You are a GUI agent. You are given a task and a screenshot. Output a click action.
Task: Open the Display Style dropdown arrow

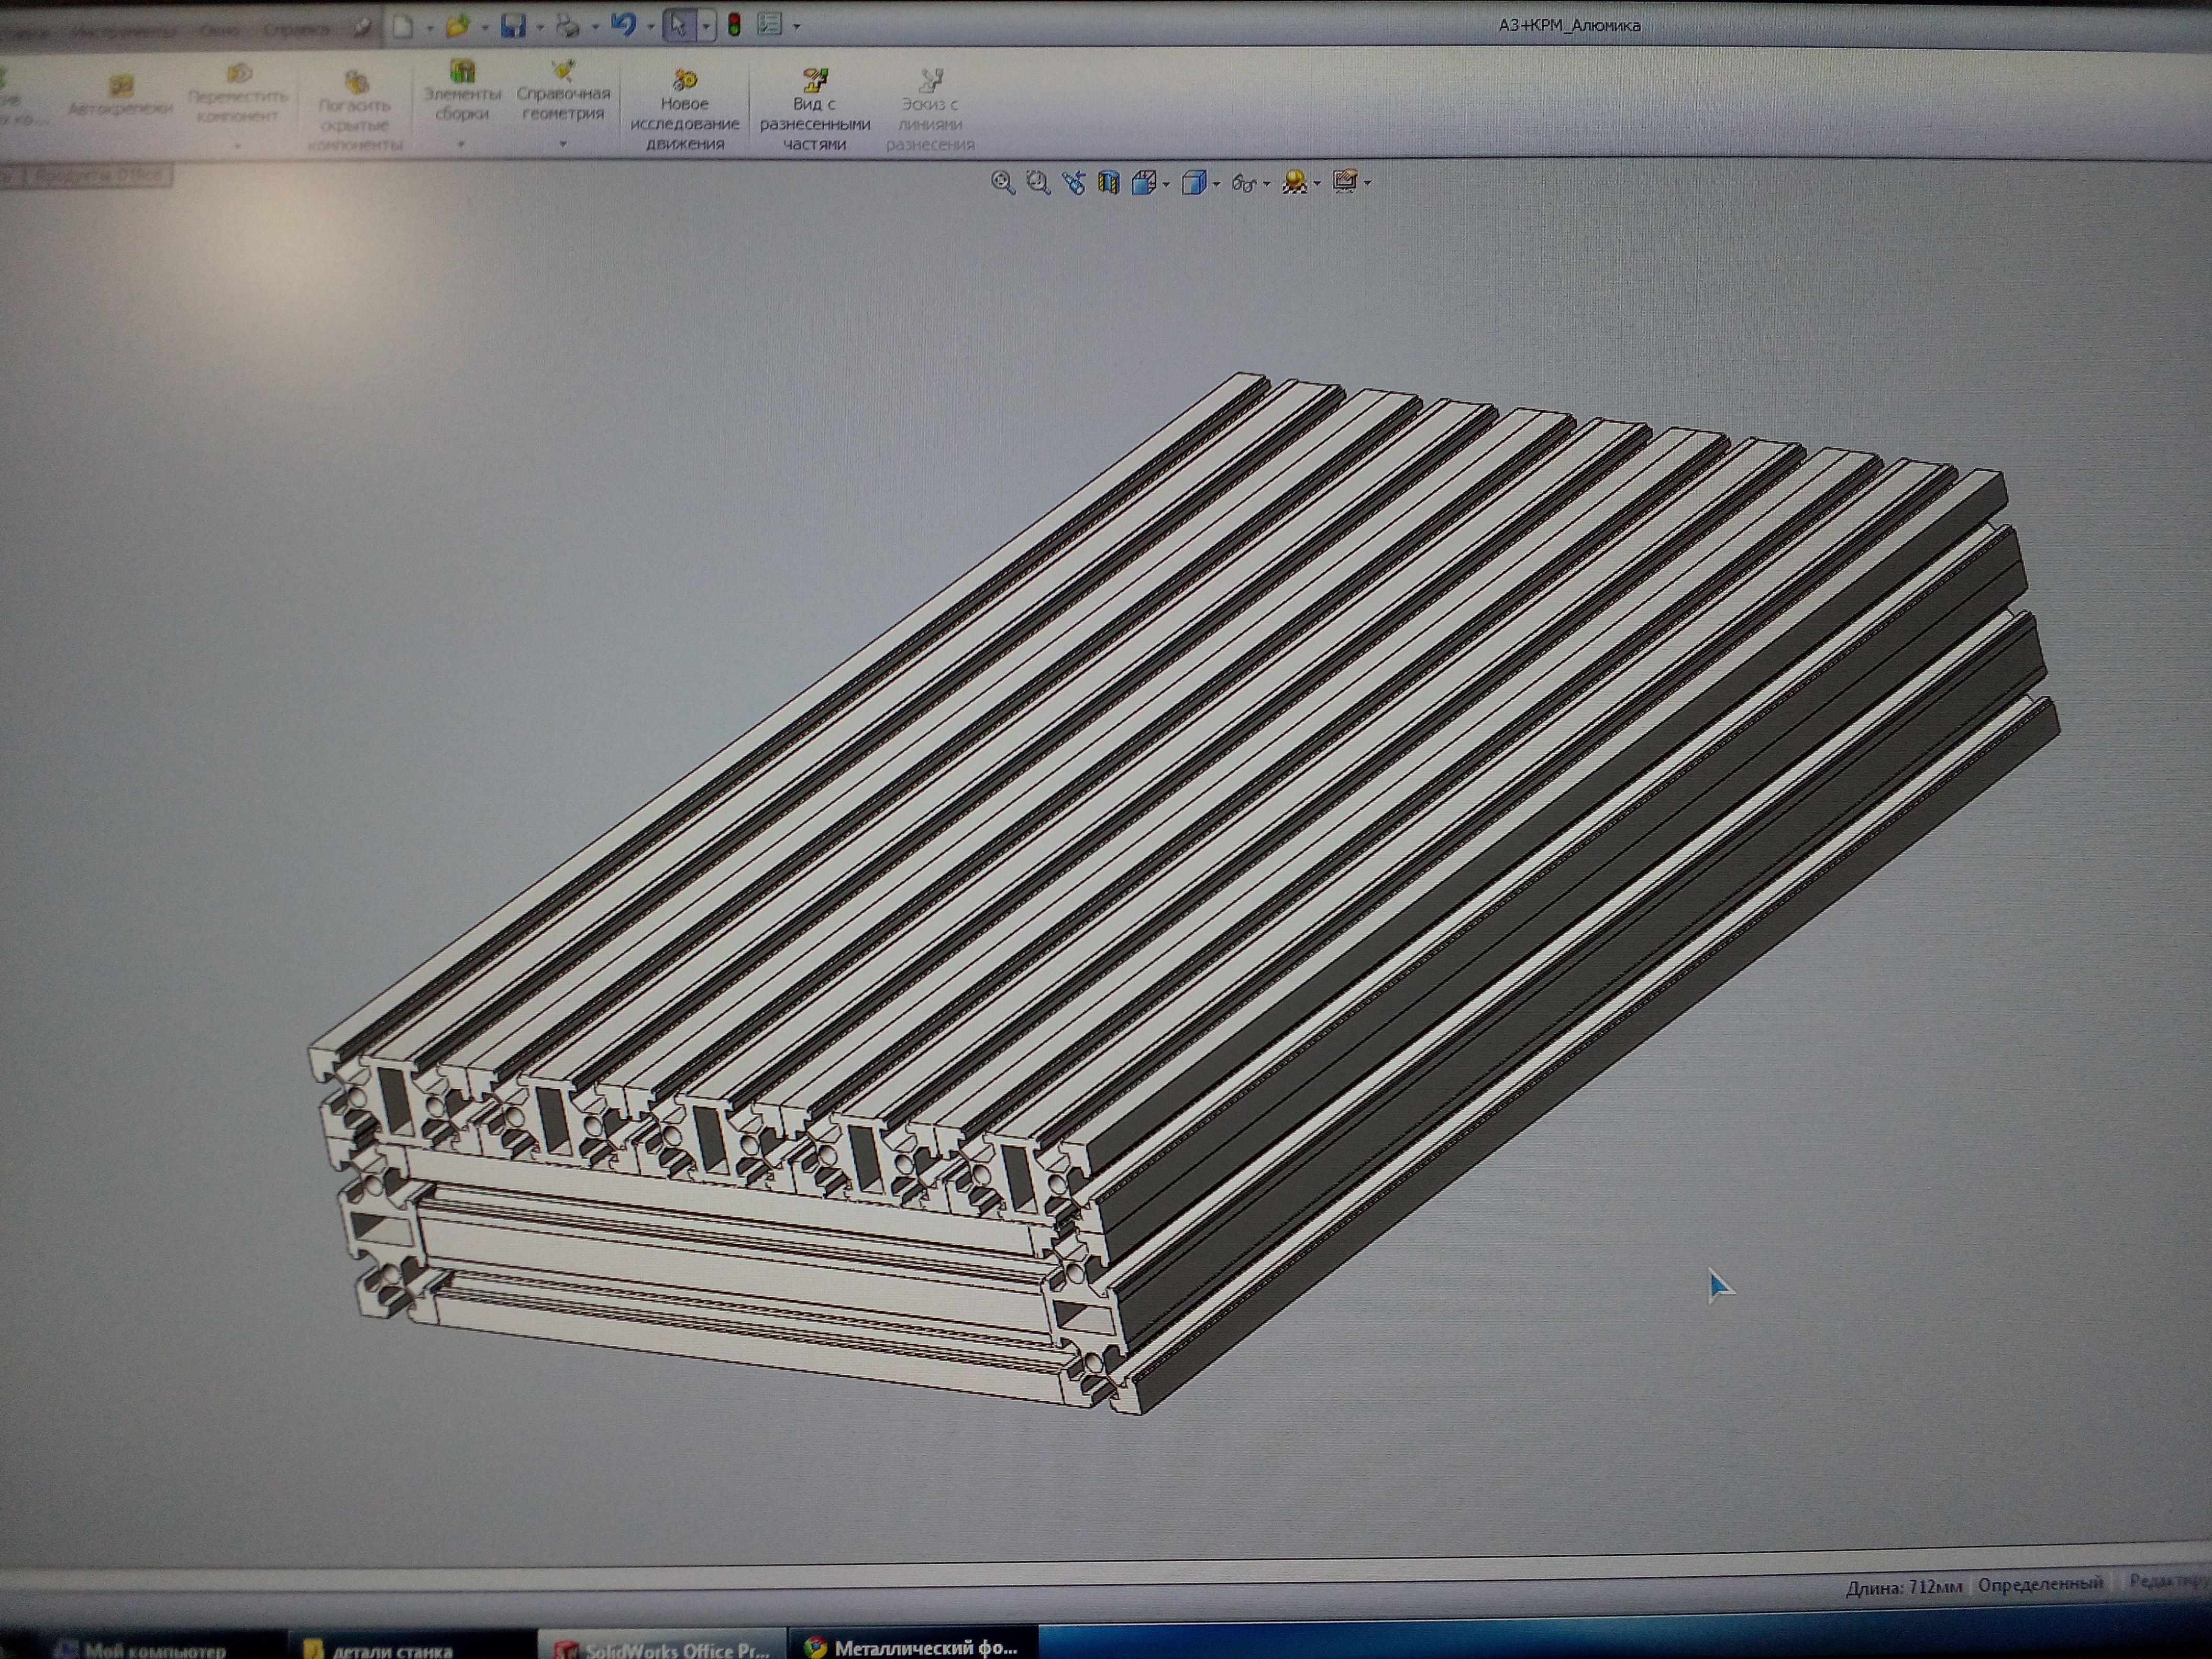pyautogui.click(x=1217, y=184)
